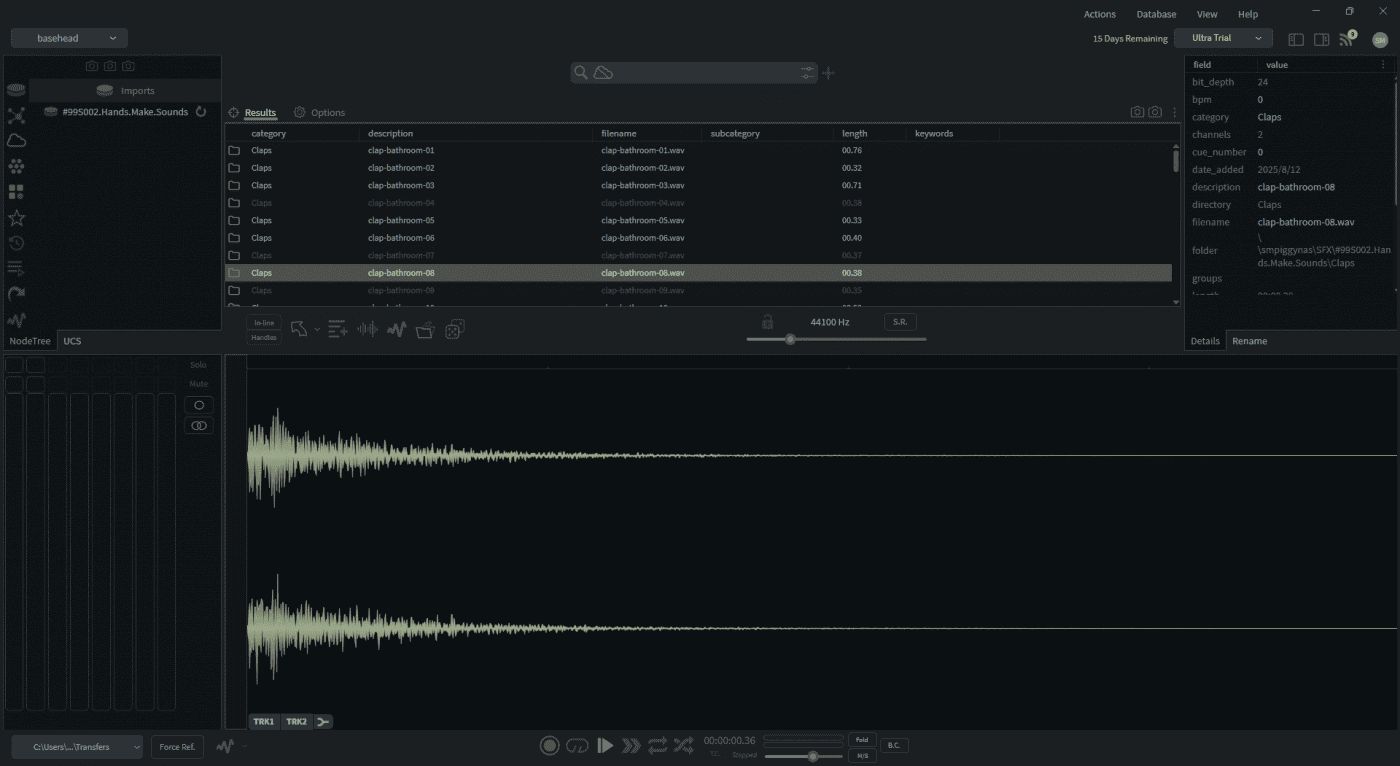Toggle the M/S mode button

tap(862, 756)
